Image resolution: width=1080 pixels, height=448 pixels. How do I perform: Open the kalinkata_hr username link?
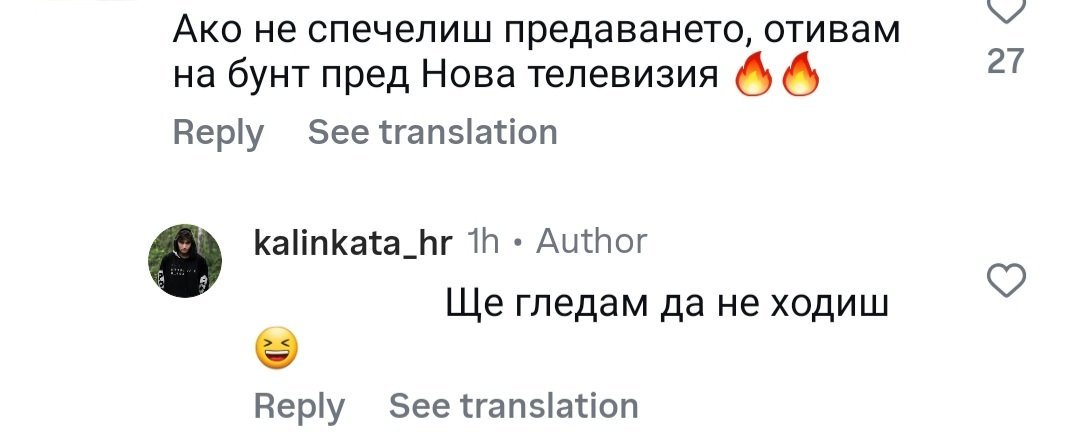353,243
